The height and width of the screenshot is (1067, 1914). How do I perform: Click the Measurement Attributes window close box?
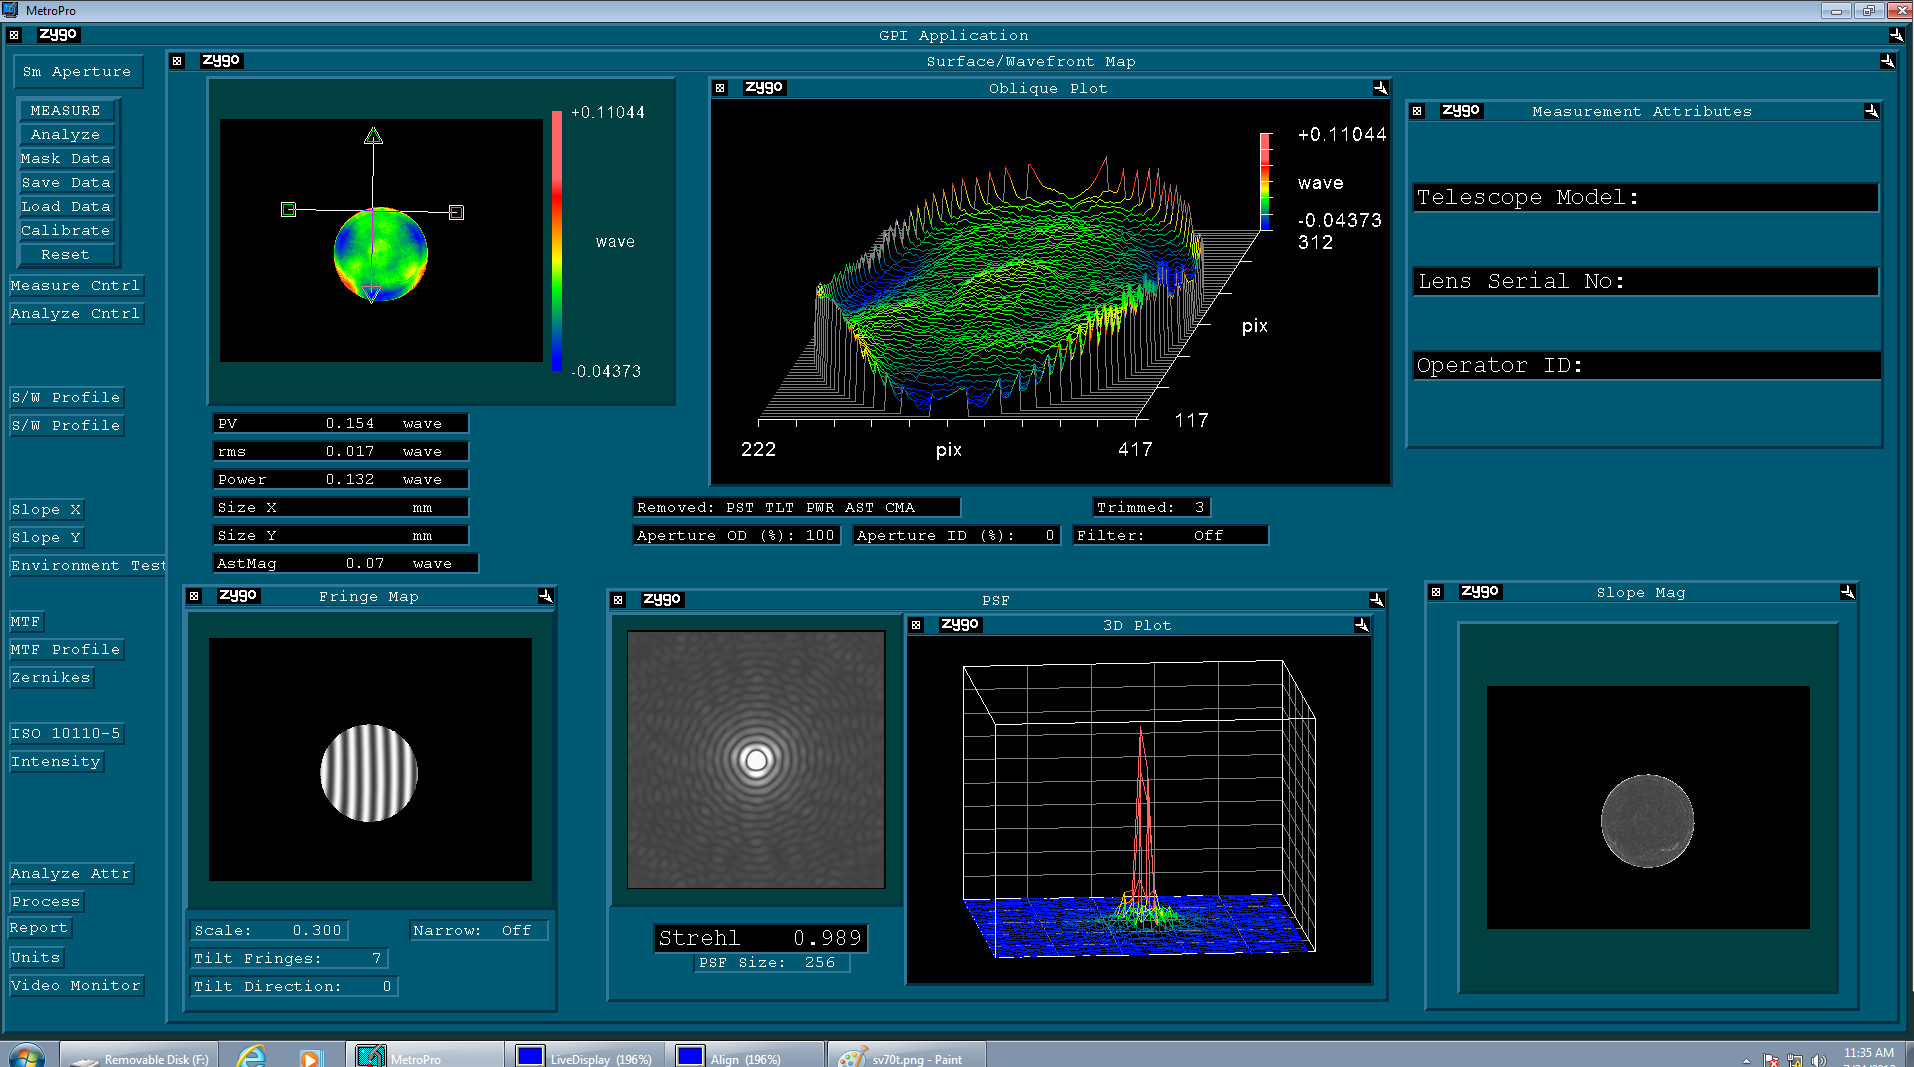point(1417,111)
